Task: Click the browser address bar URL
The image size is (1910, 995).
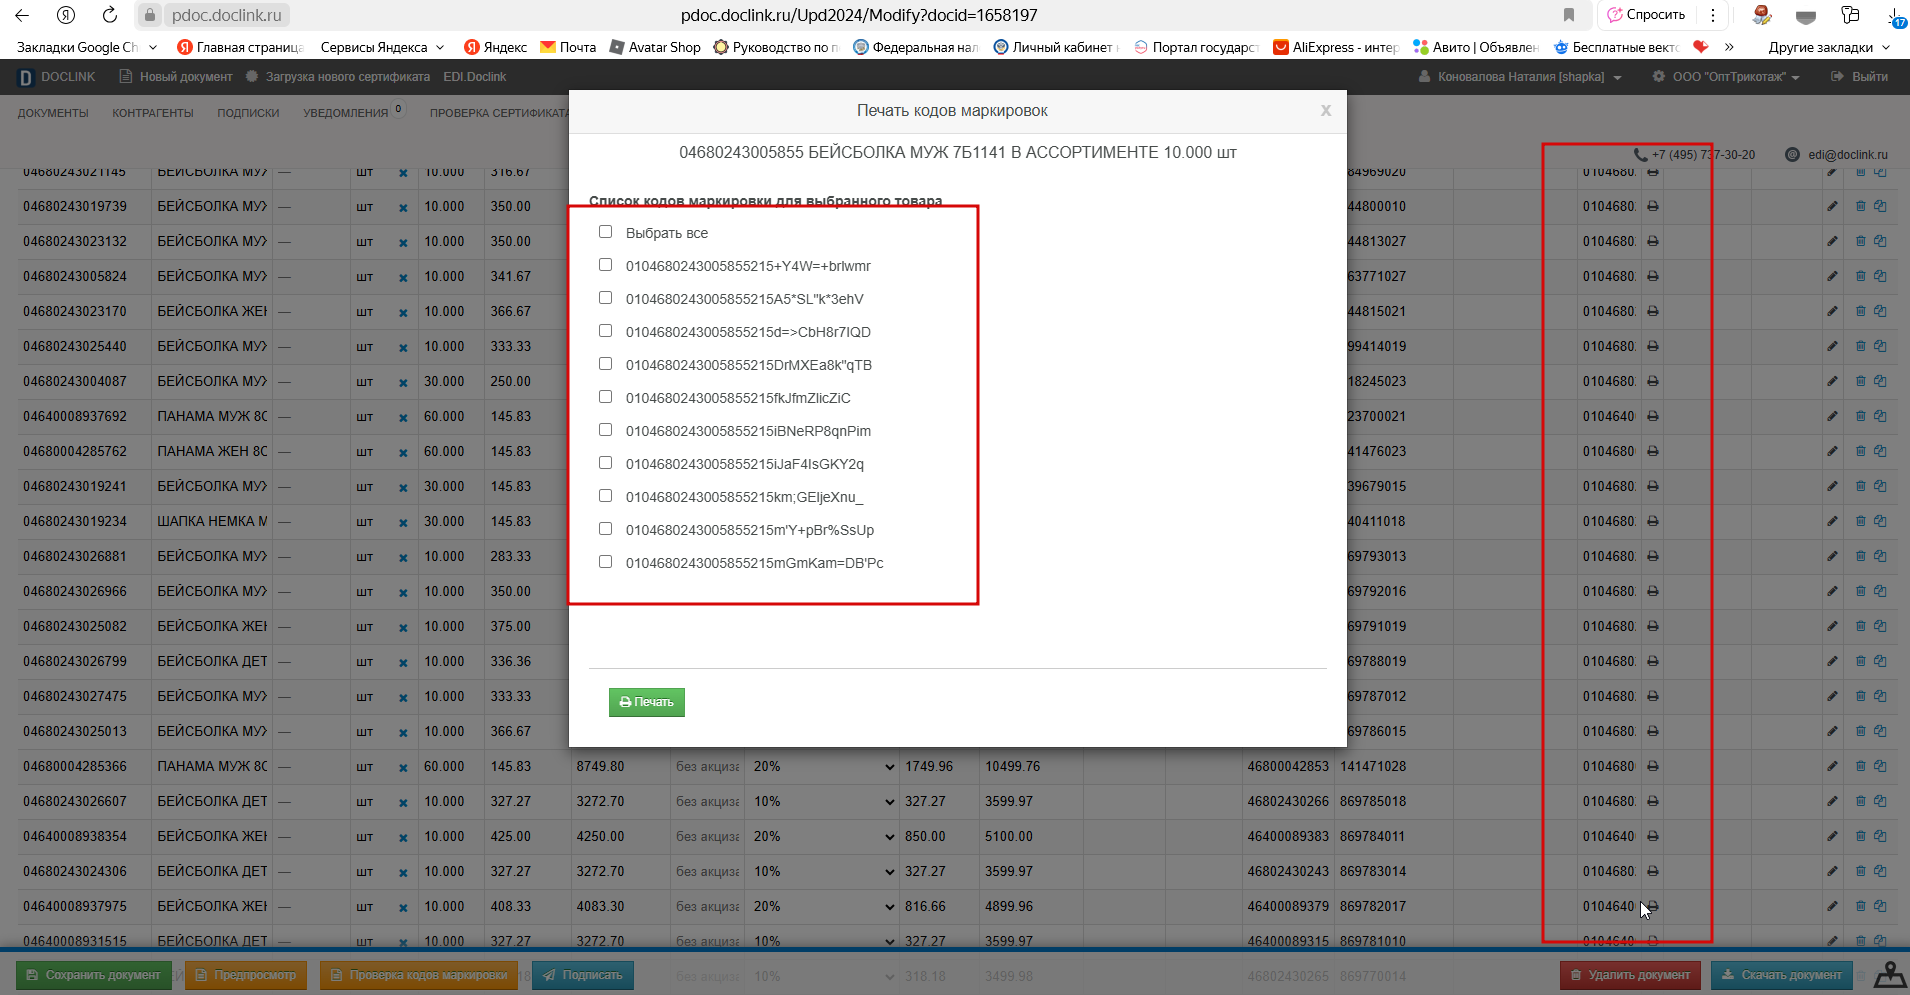Action: [x=859, y=15]
